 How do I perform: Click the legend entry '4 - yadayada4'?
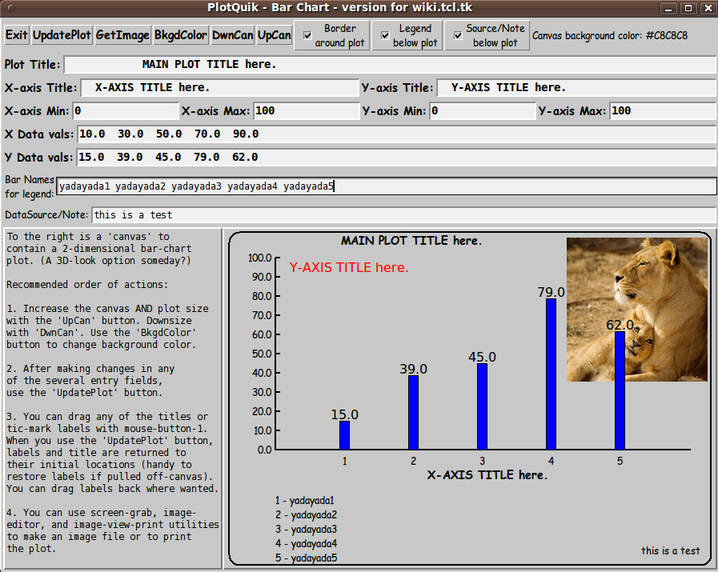(306, 544)
